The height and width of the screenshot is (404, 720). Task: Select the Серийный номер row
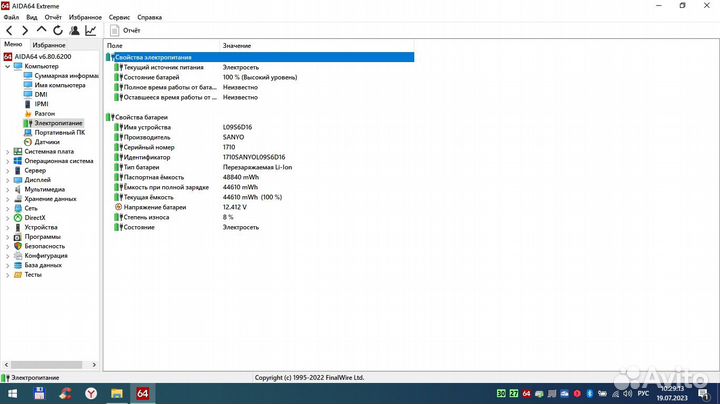click(260, 147)
